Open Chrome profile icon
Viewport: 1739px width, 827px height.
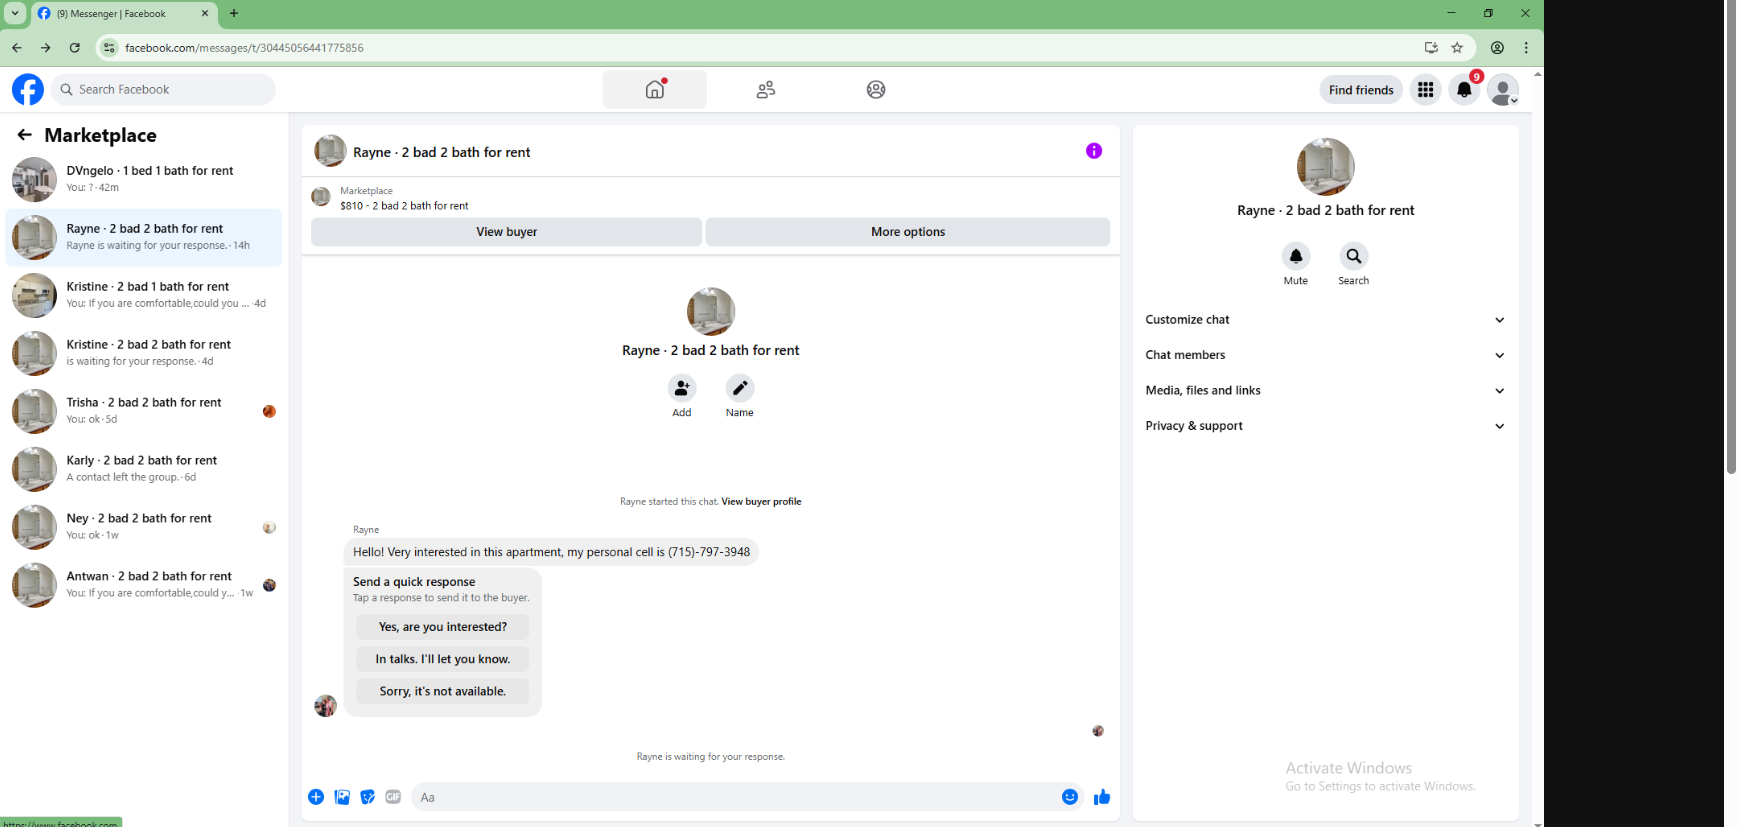(1497, 47)
